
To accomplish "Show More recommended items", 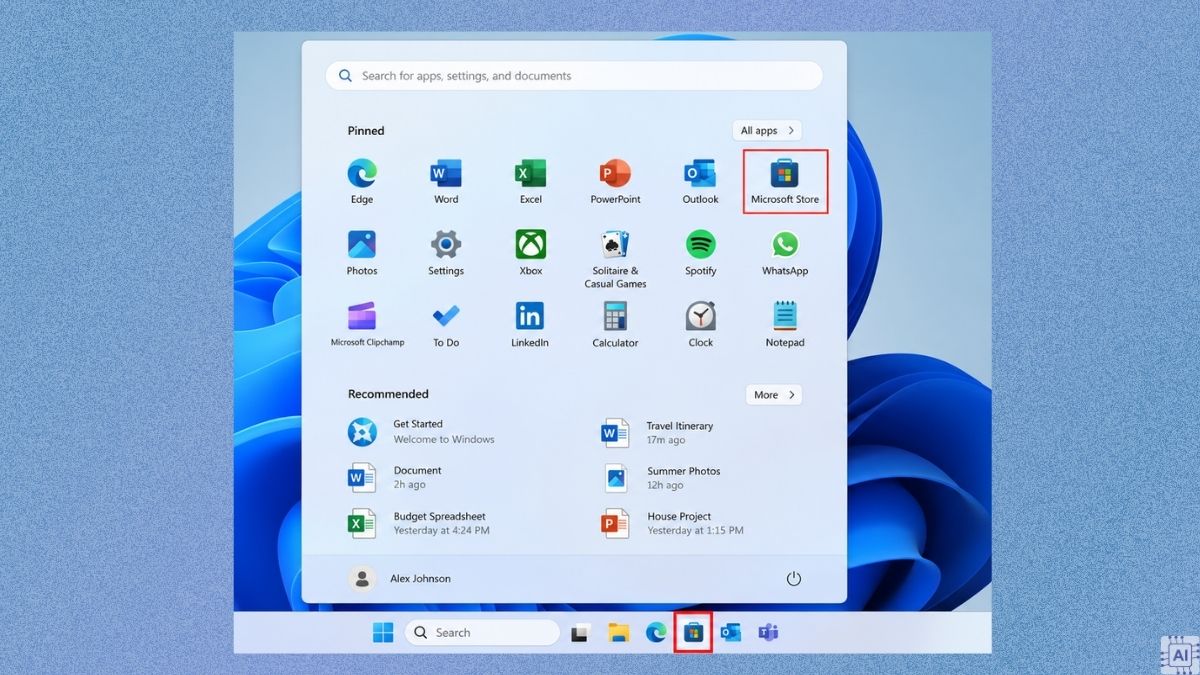I will pos(774,395).
